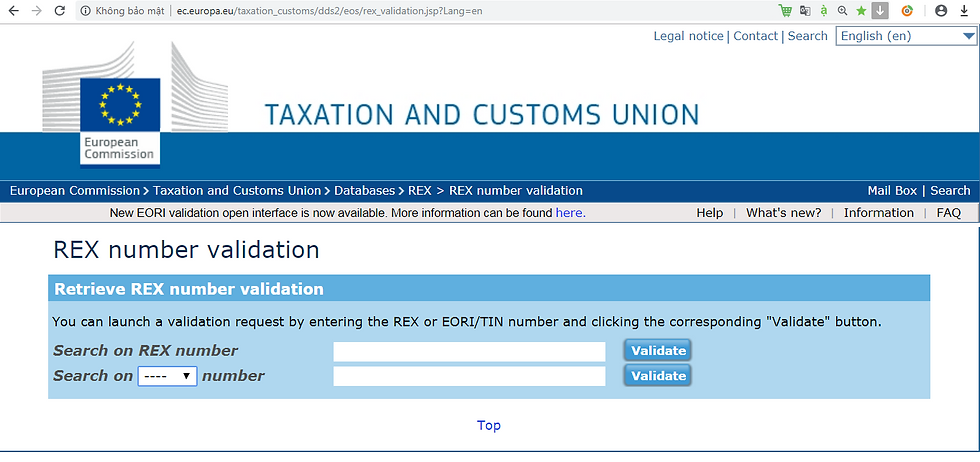This screenshot has width=980, height=462.
Task: Click the REX number validation page title
Action: [186, 250]
